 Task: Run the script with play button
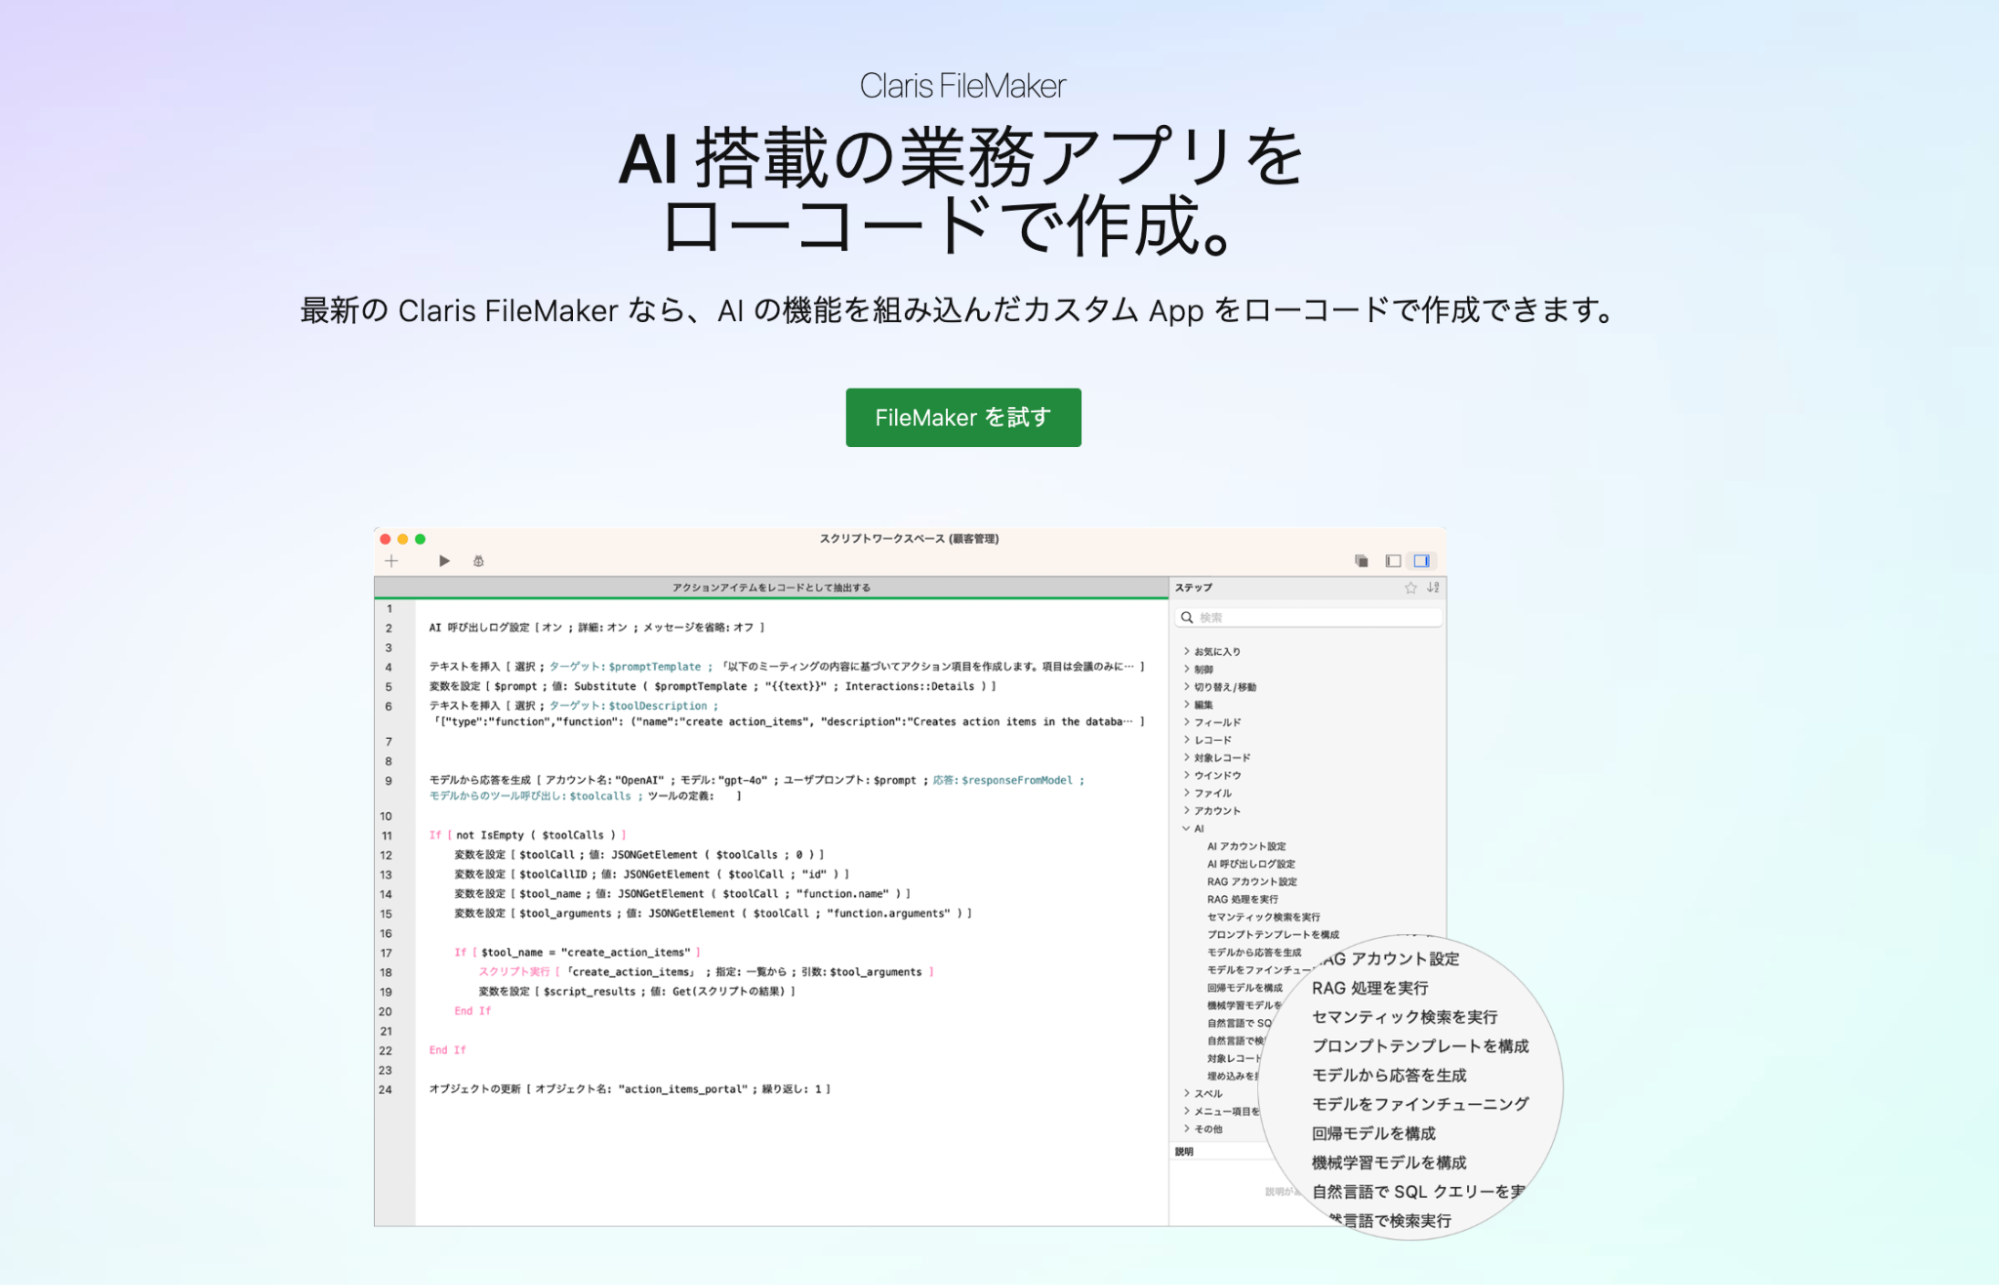coord(444,561)
